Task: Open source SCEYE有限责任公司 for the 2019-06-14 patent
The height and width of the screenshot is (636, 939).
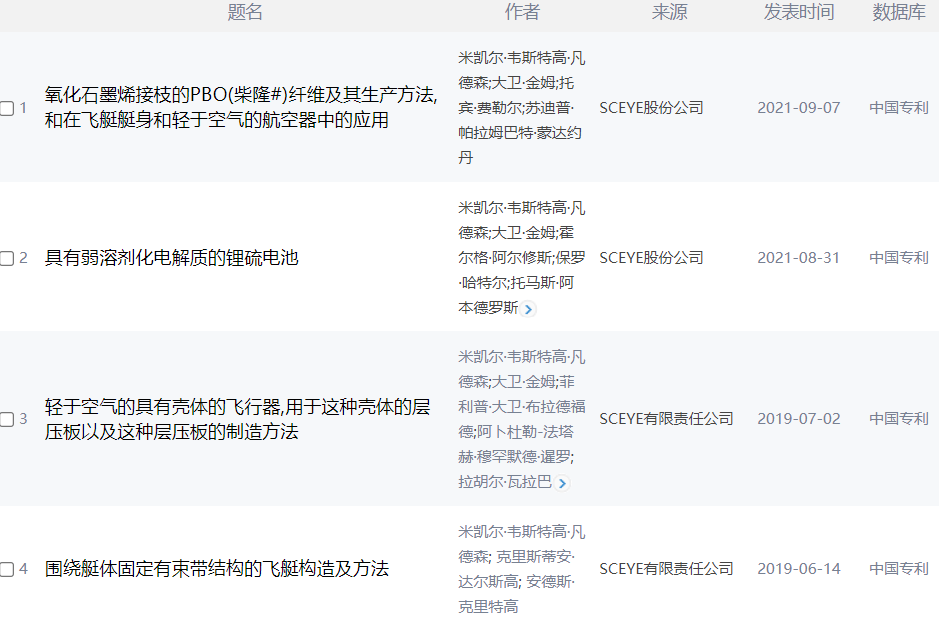Action: click(666, 569)
